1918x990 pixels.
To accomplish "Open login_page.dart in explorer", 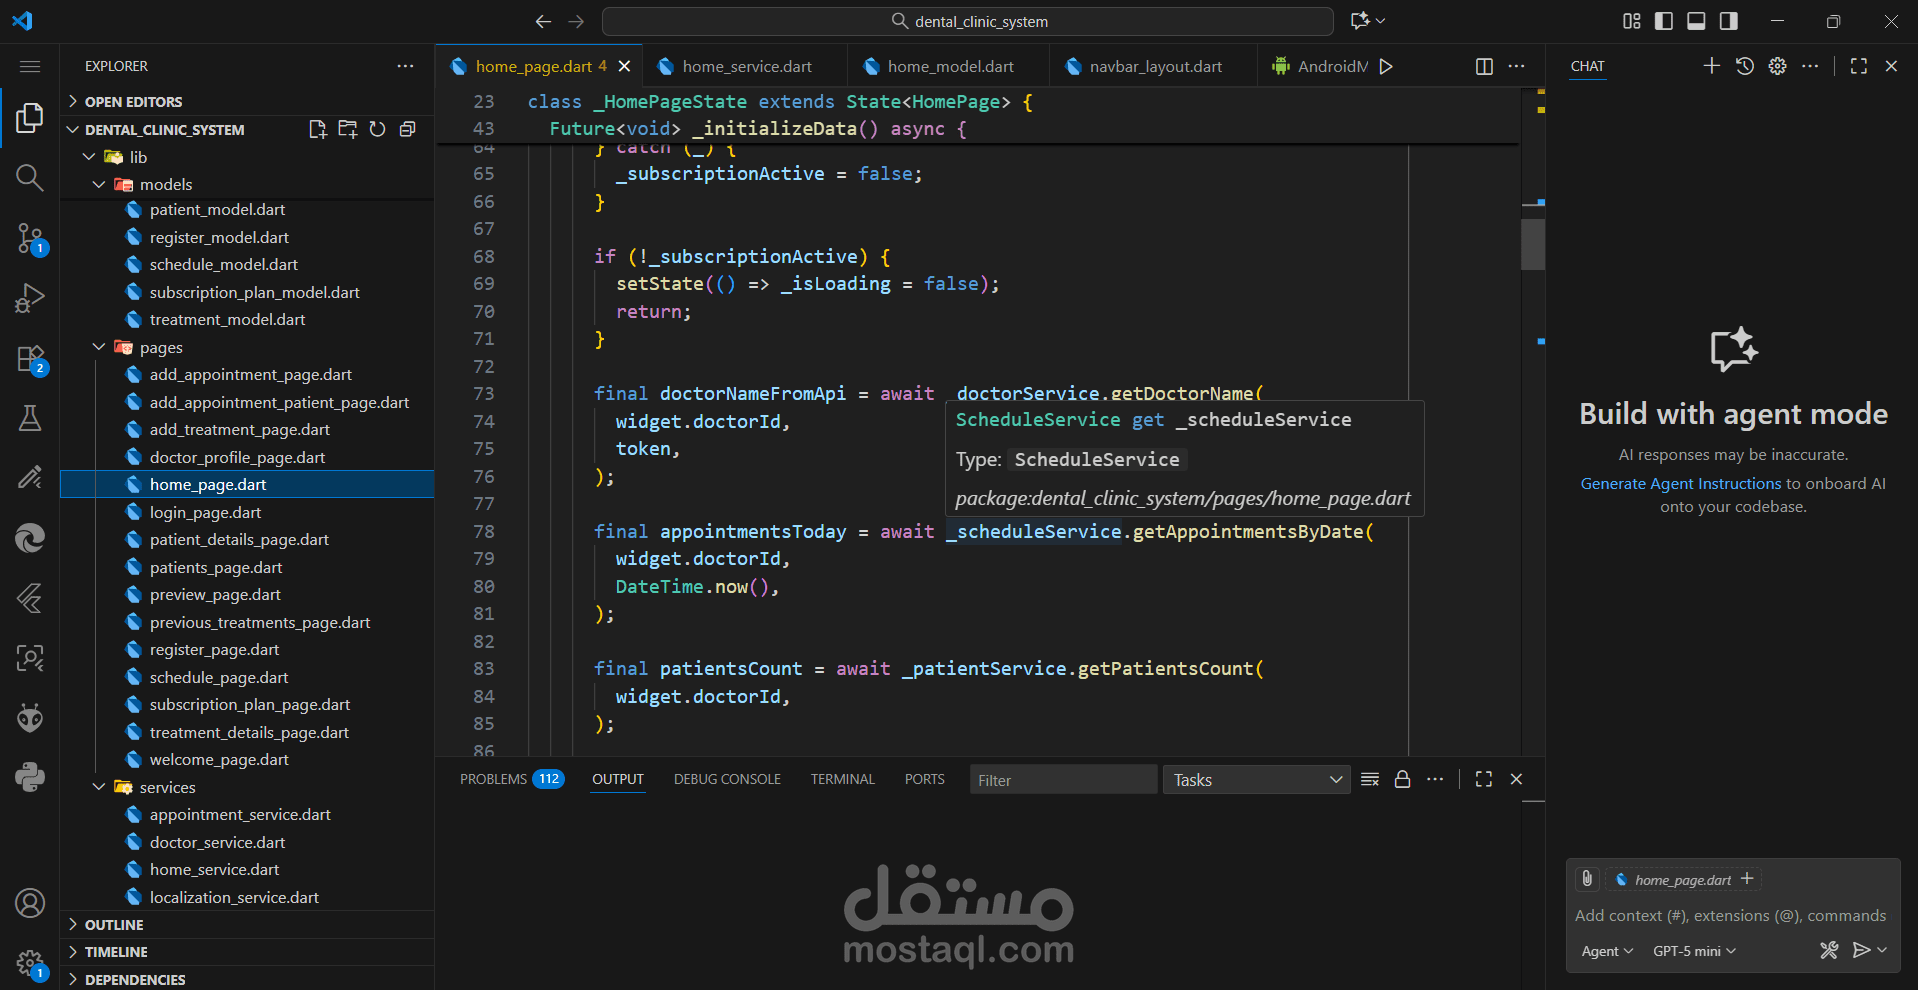I will pos(248,512).
